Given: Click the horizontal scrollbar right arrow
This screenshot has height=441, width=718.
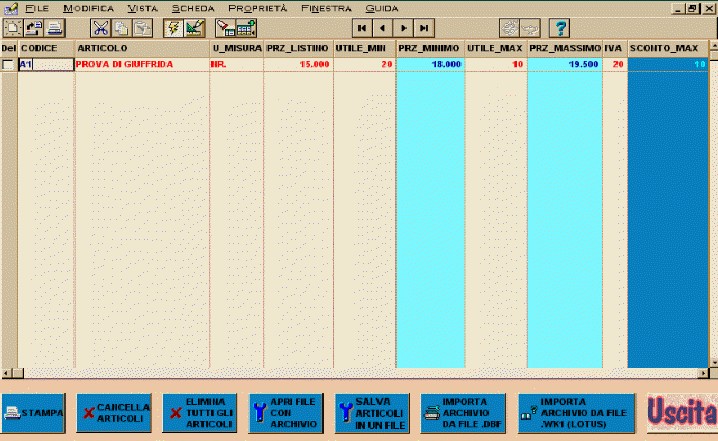Looking at the screenshot, I should [701, 373].
